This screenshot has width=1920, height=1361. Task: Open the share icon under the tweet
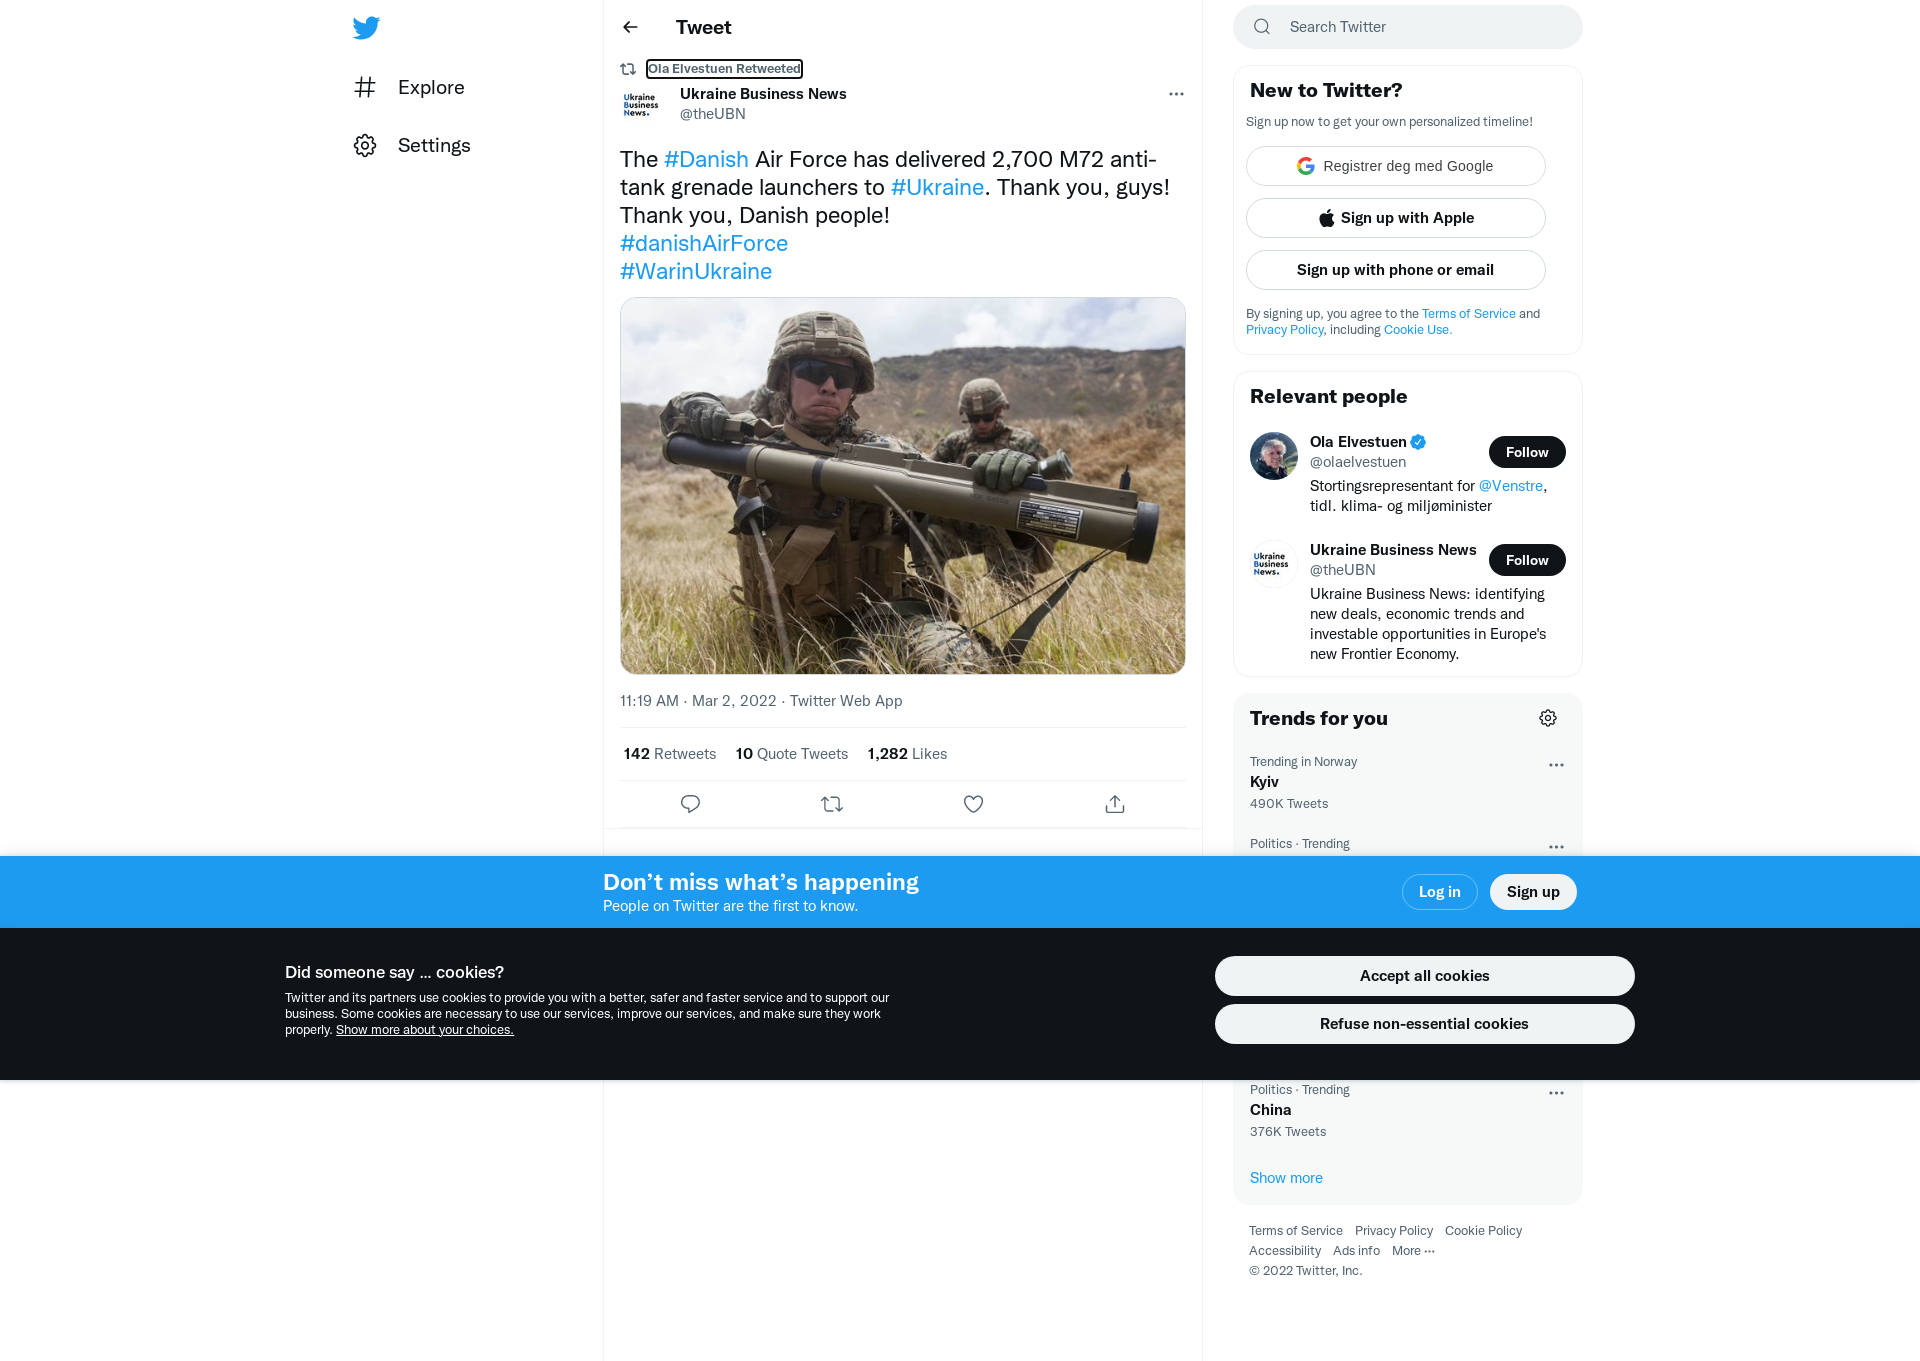pos(1115,804)
